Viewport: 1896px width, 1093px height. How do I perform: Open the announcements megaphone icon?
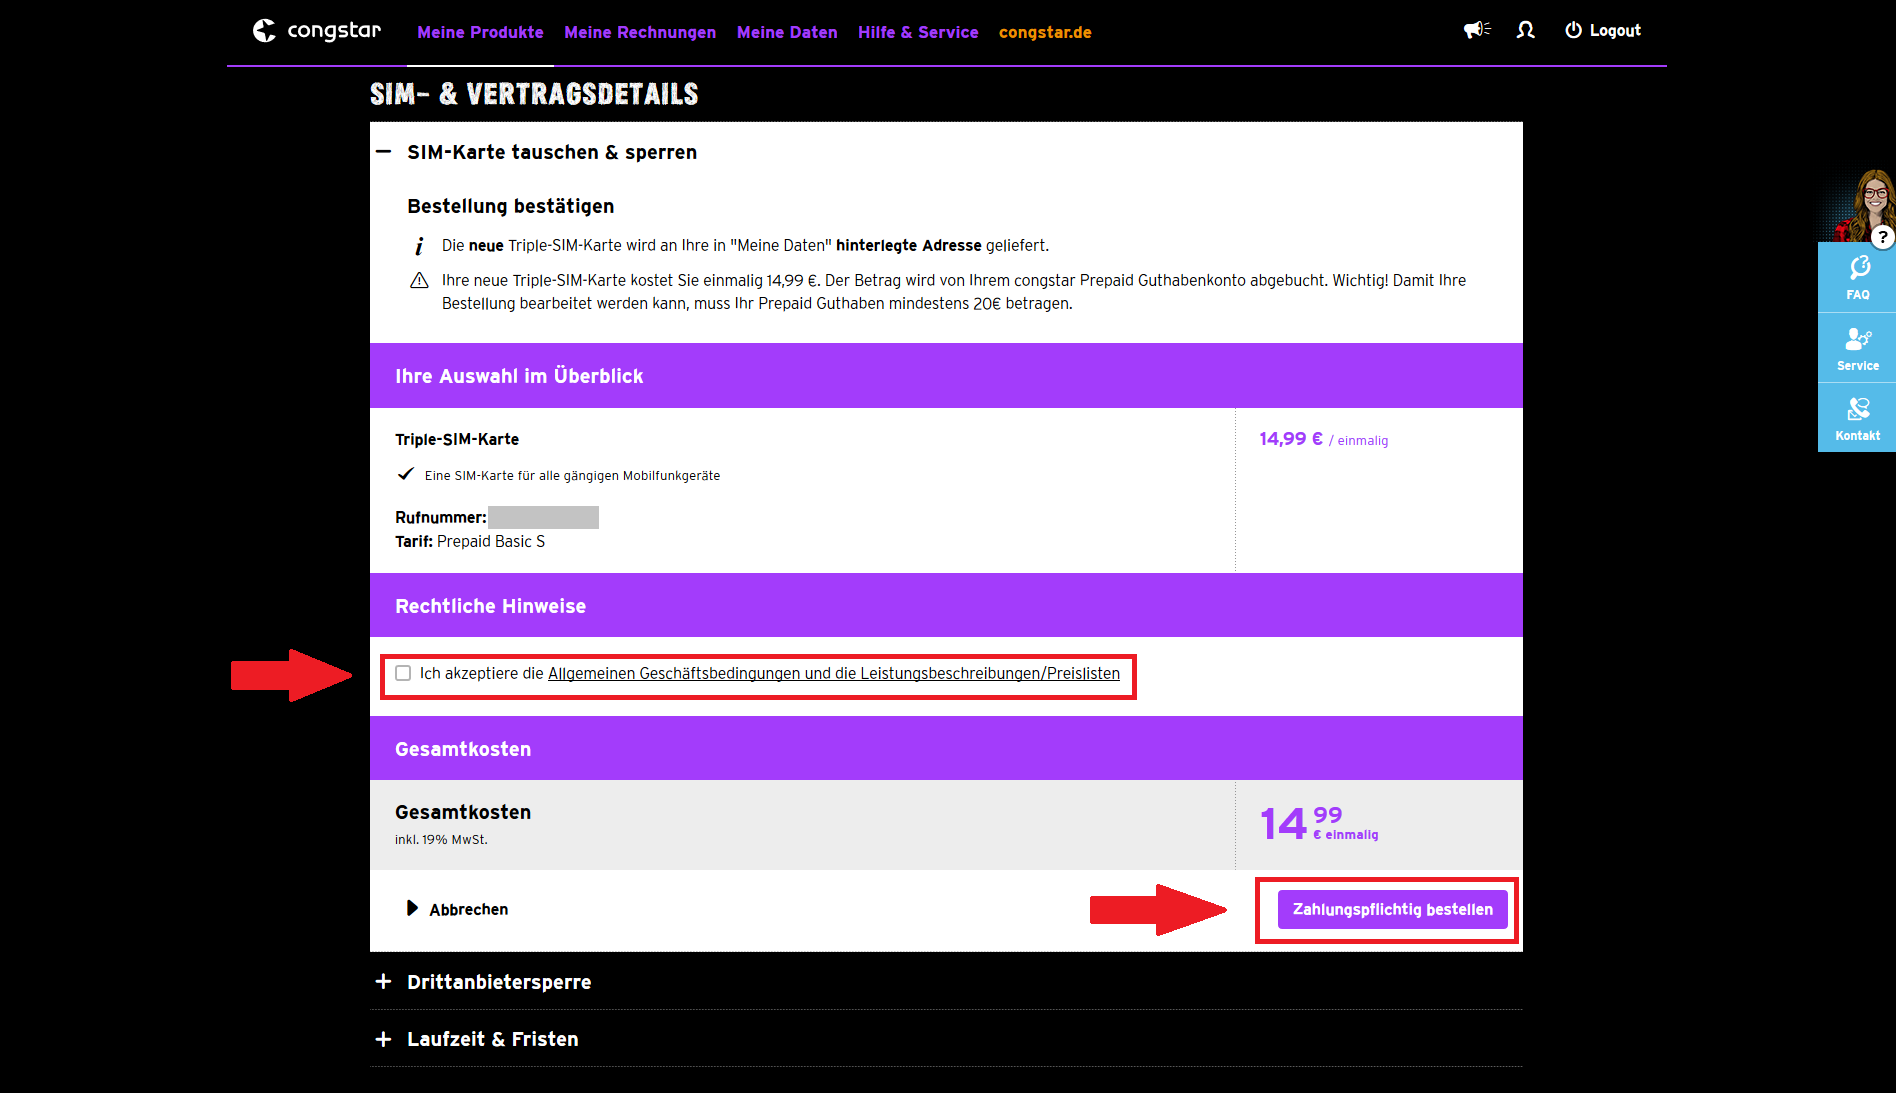pos(1477,30)
